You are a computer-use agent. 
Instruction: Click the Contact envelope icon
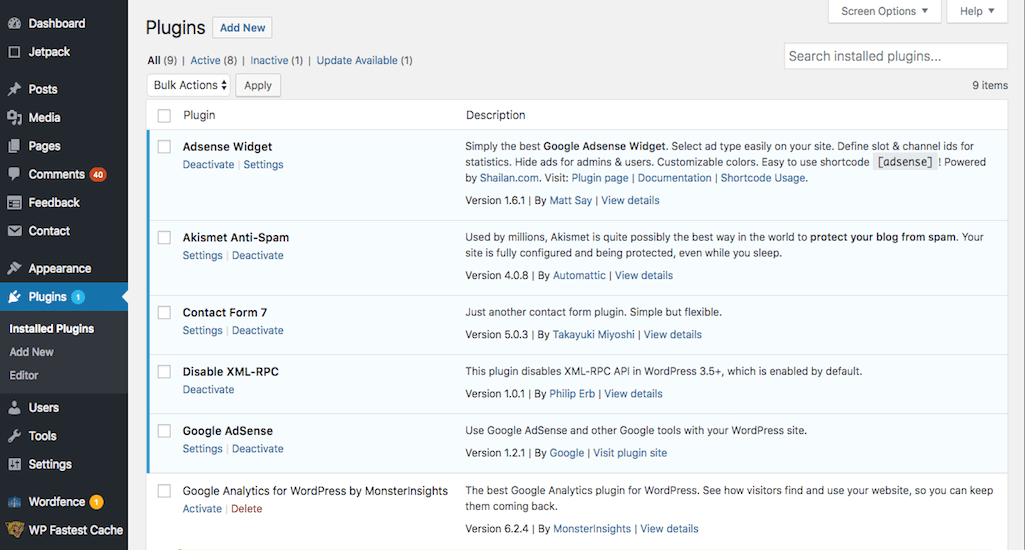pyautogui.click(x=14, y=231)
